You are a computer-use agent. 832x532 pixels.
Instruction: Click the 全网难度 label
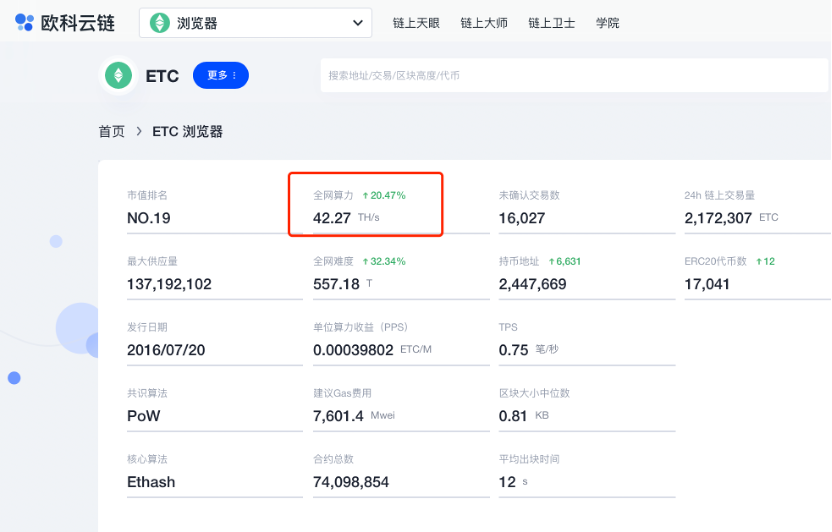[333, 261]
